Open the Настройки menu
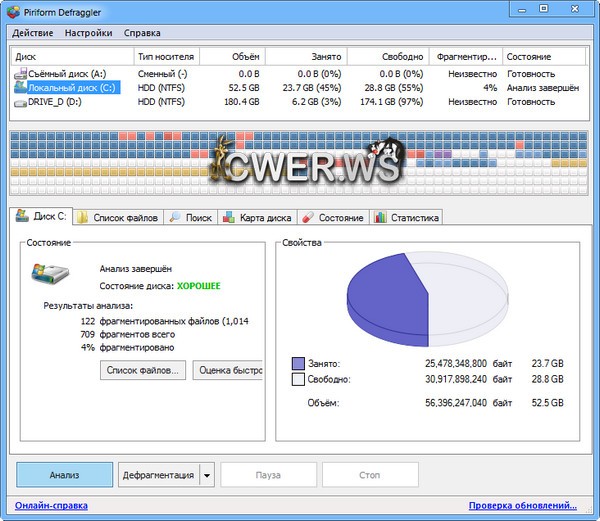 tap(88, 33)
